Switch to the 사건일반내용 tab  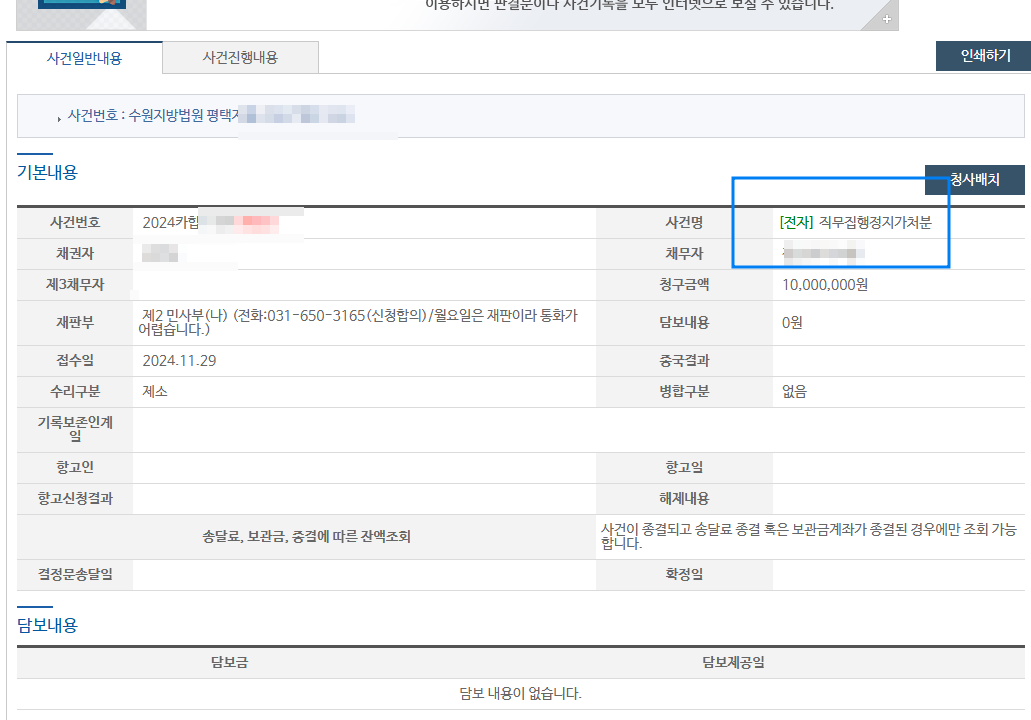pyautogui.click(x=84, y=58)
